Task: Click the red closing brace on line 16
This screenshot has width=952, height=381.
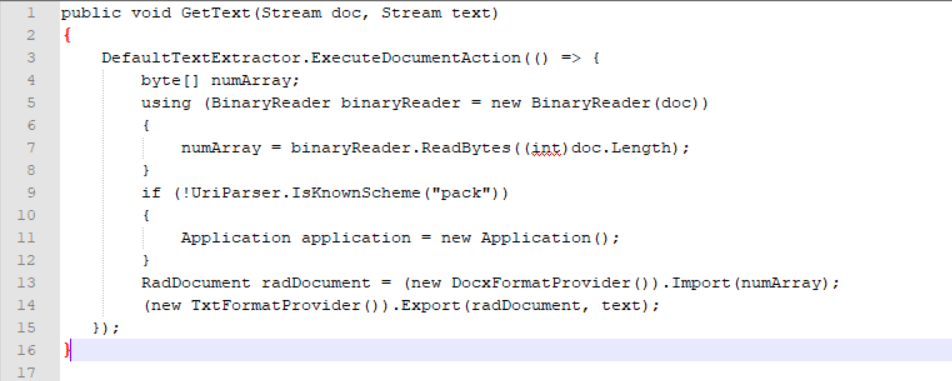Action: point(66,350)
